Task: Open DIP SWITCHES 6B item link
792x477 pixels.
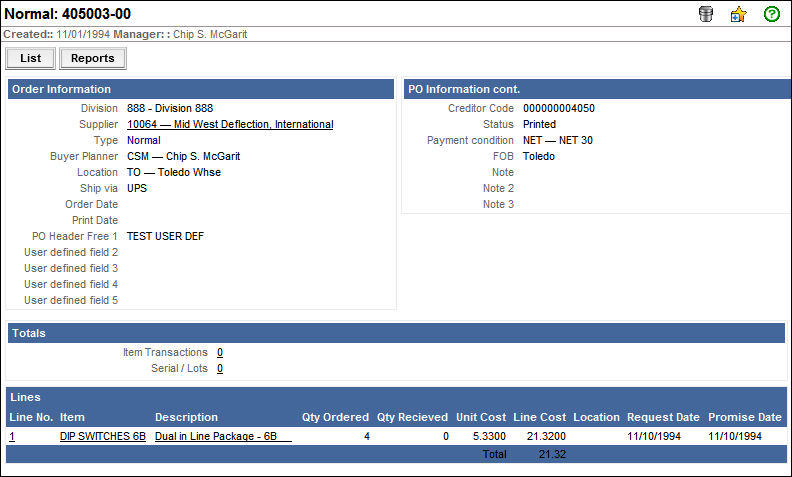Action: [103, 436]
